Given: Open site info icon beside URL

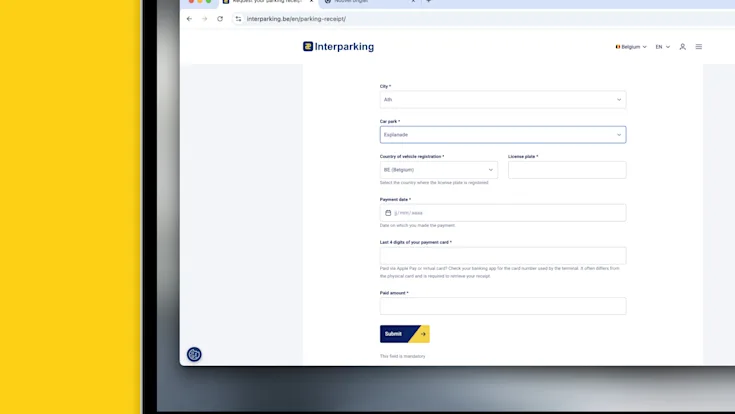Looking at the screenshot, I should click(238, 19).
